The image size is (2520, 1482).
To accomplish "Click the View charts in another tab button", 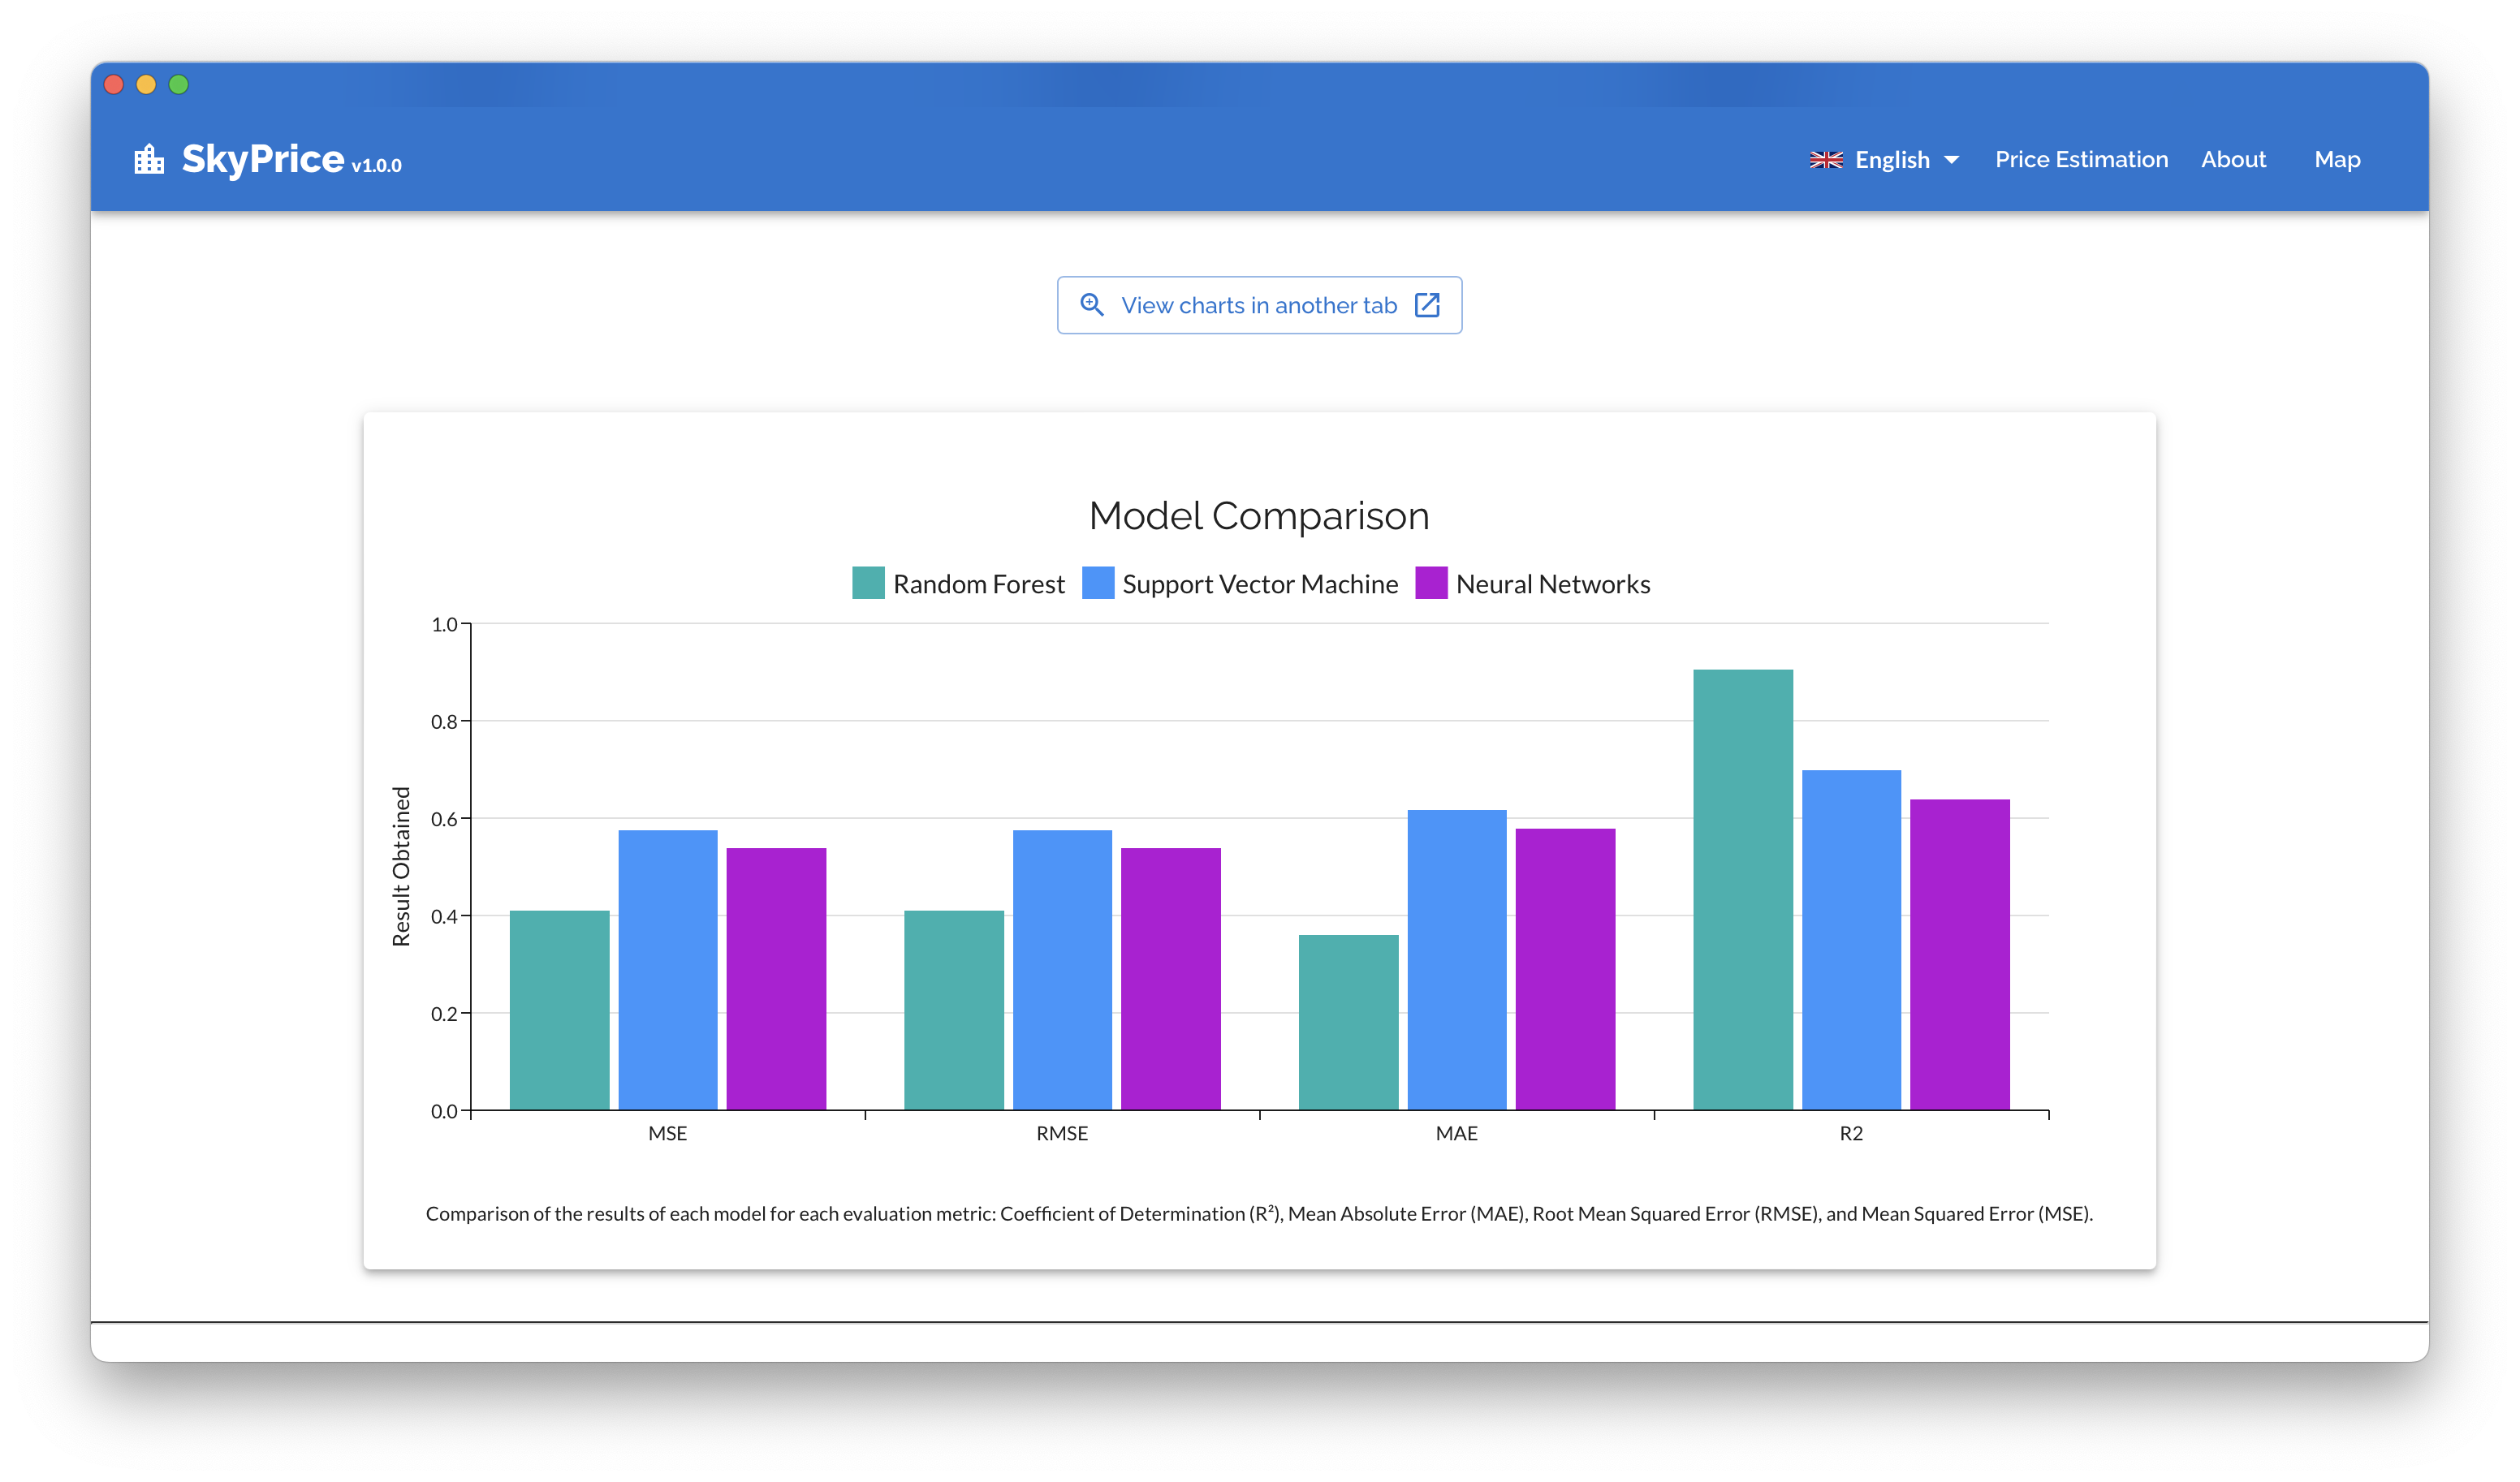I will 1260,304.
